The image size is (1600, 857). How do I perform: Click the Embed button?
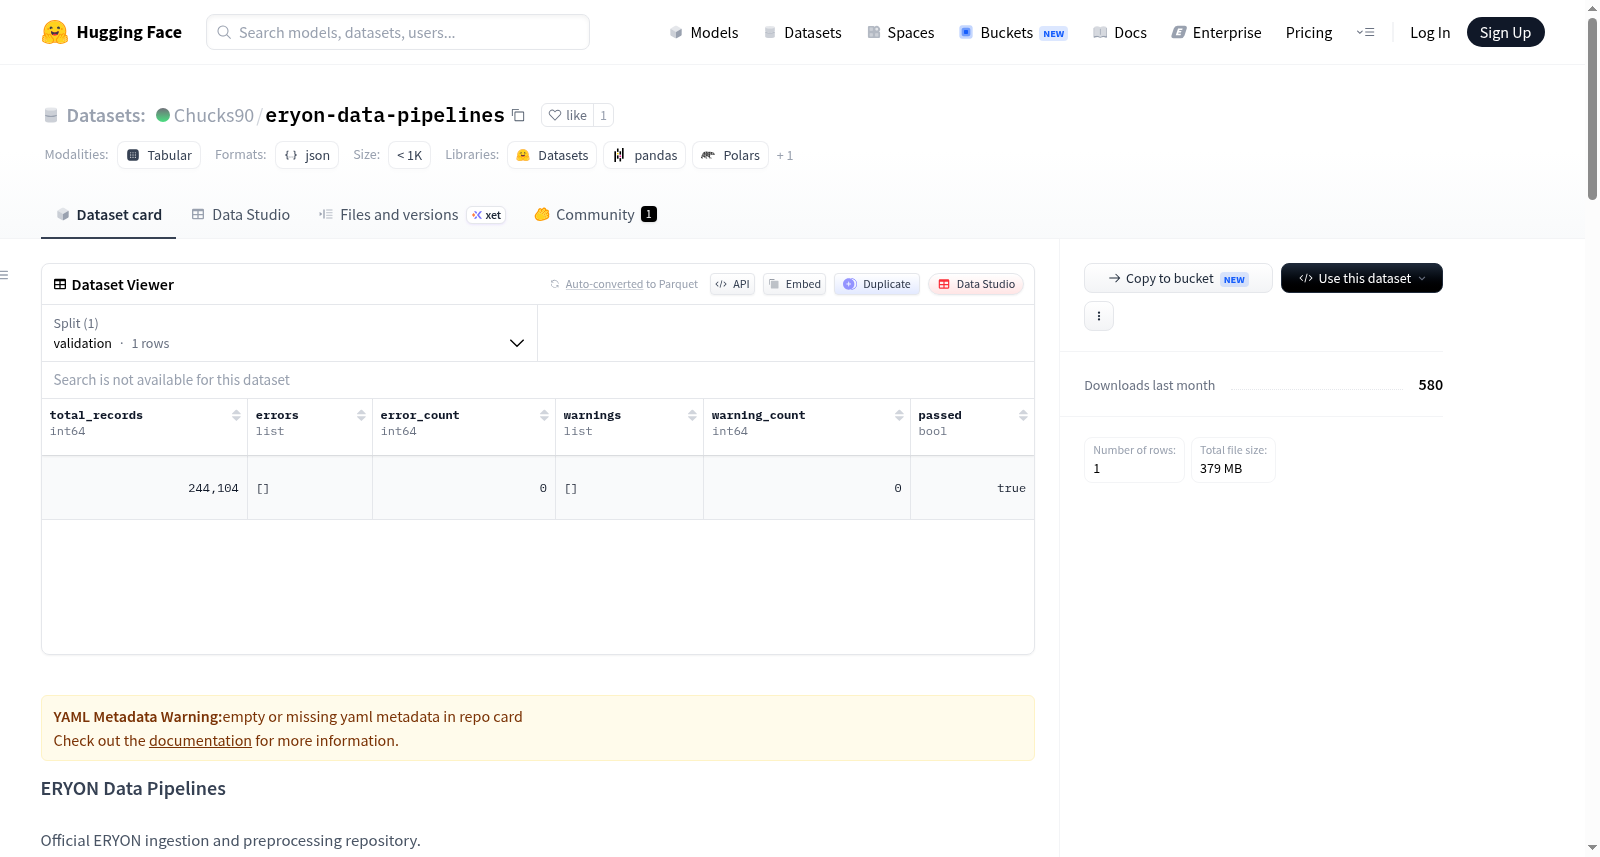[795, 284]
